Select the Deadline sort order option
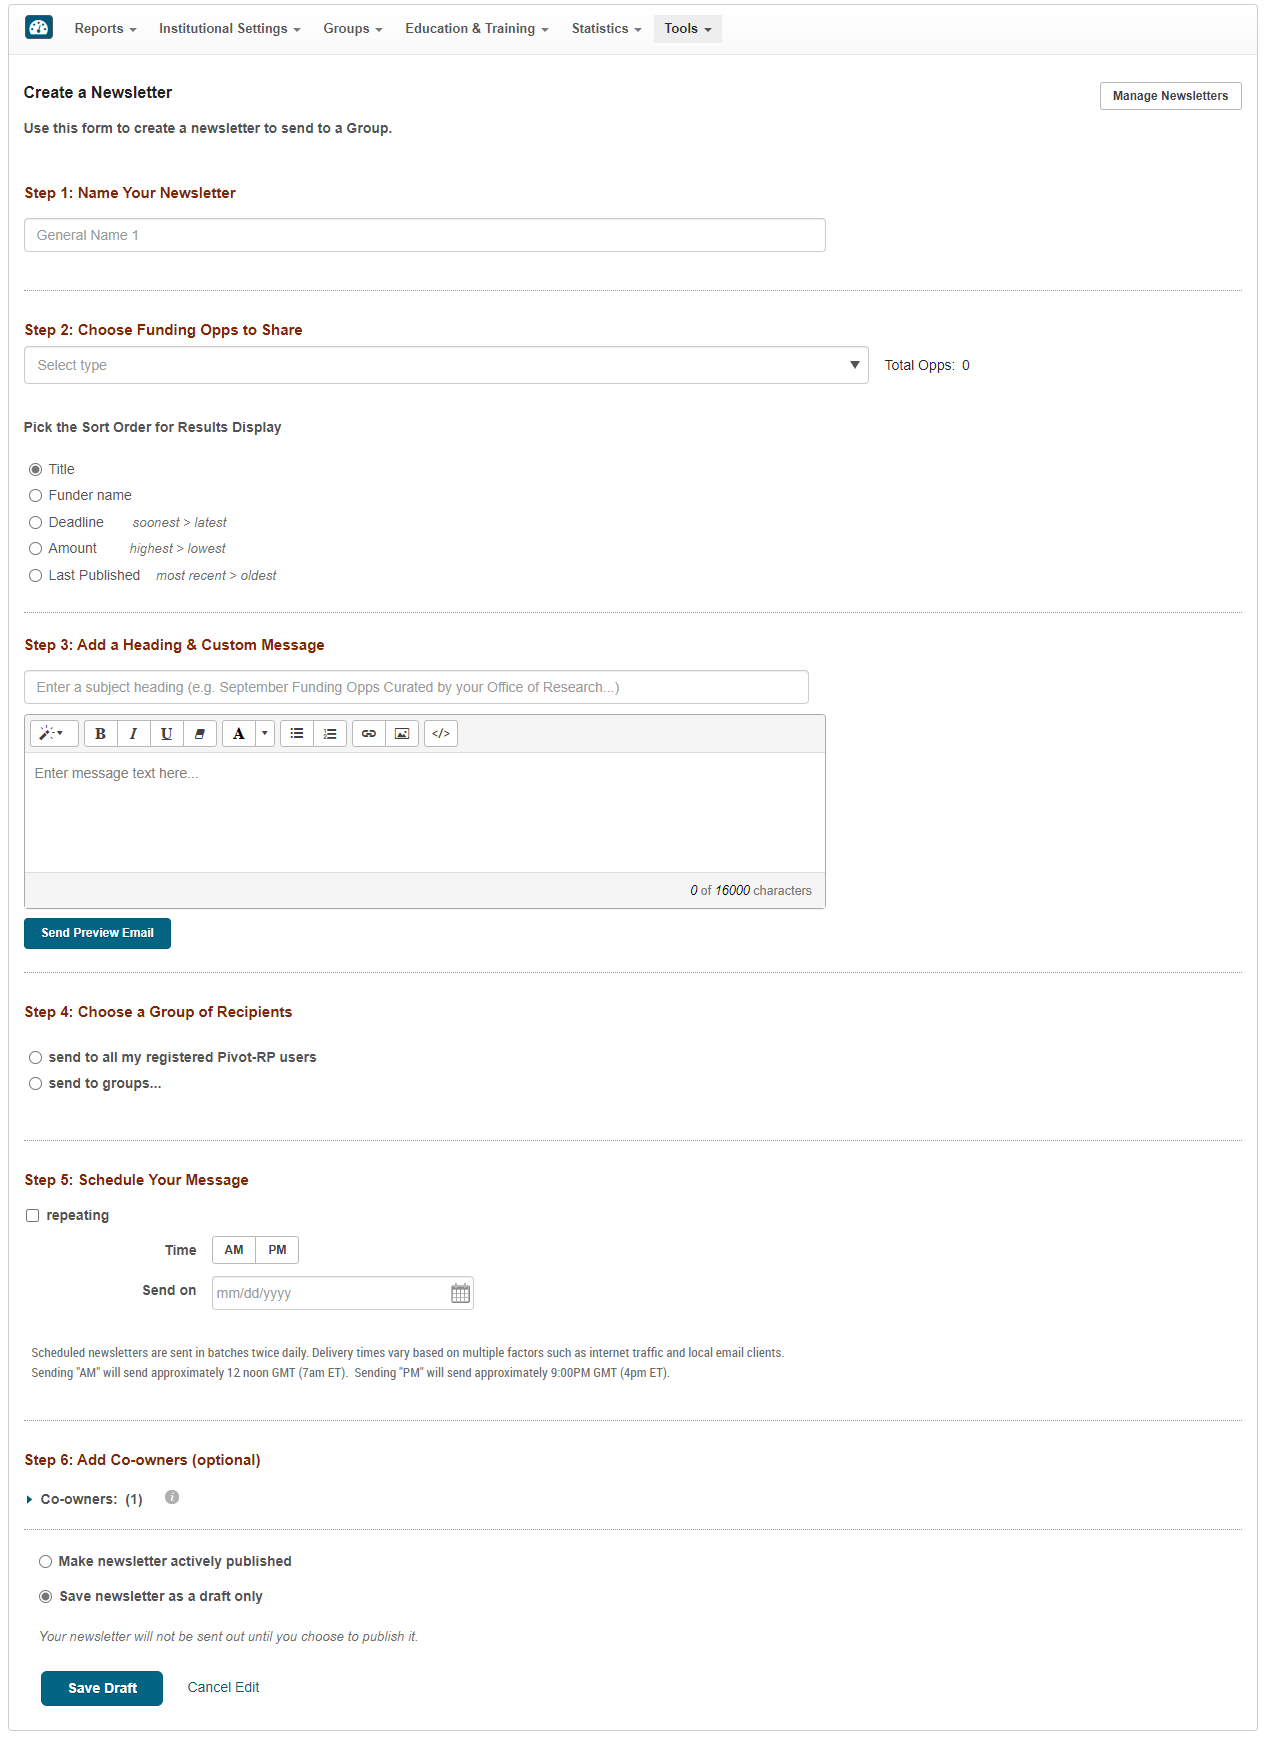 (x=36, y=523)
